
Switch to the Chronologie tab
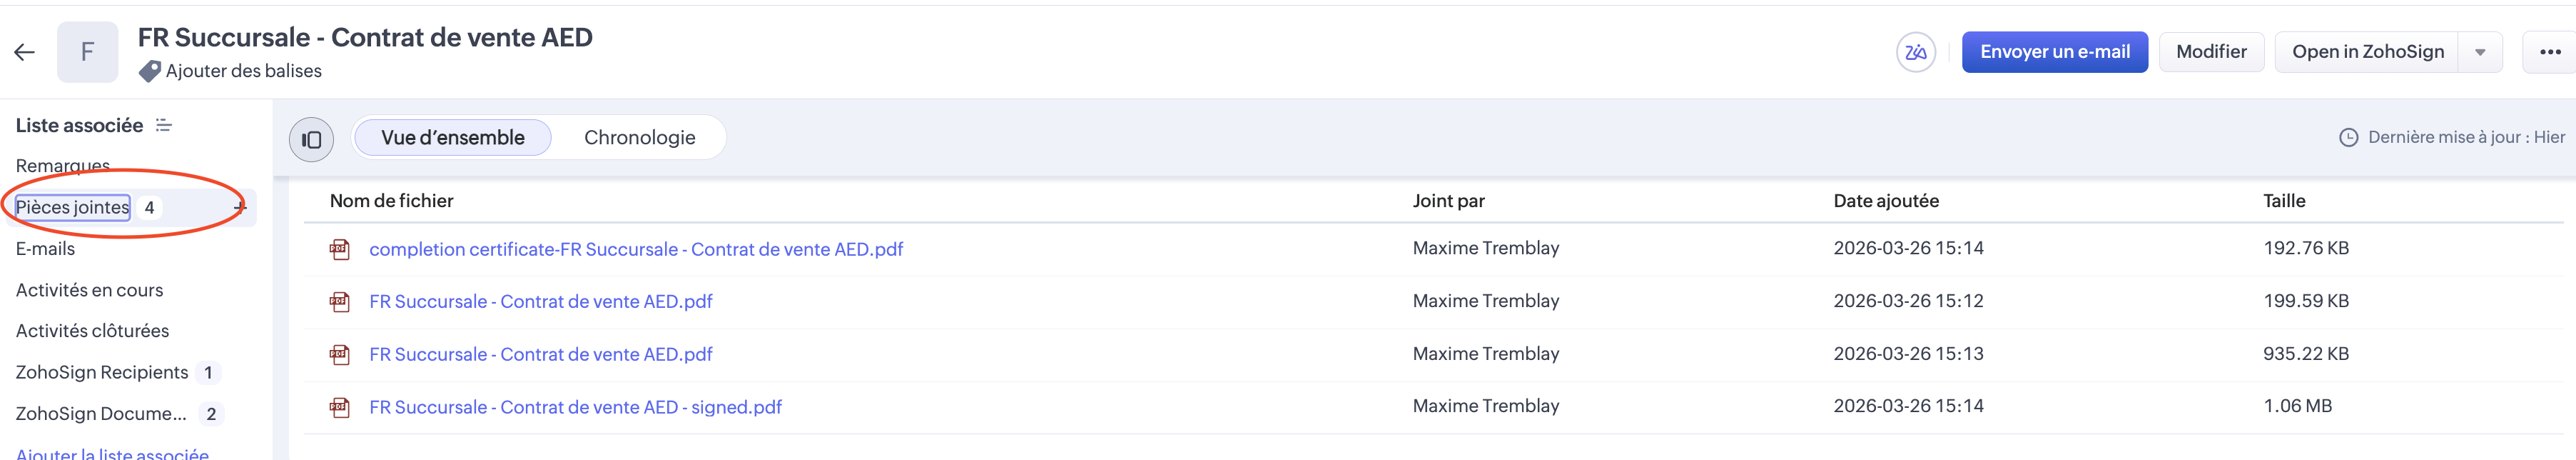point(639,138)
